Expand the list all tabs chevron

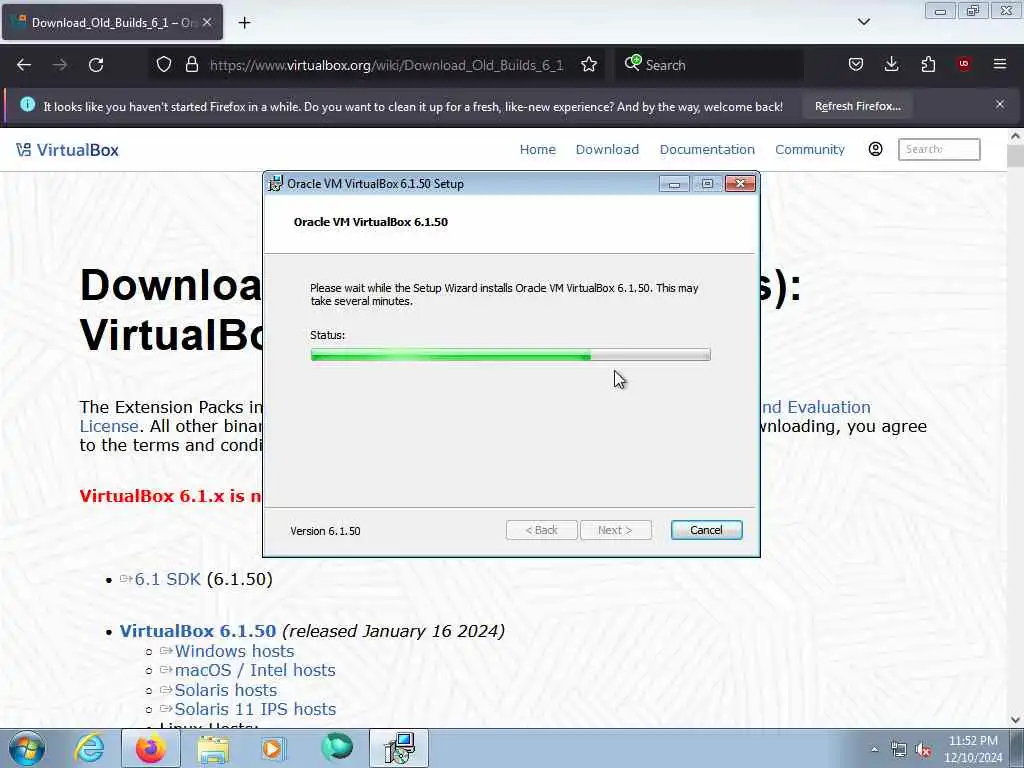(863, 22)
